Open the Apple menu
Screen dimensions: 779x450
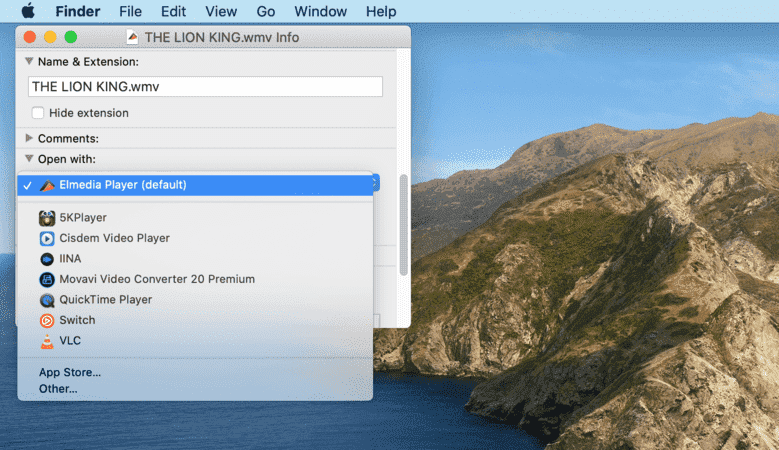(28, 10)
